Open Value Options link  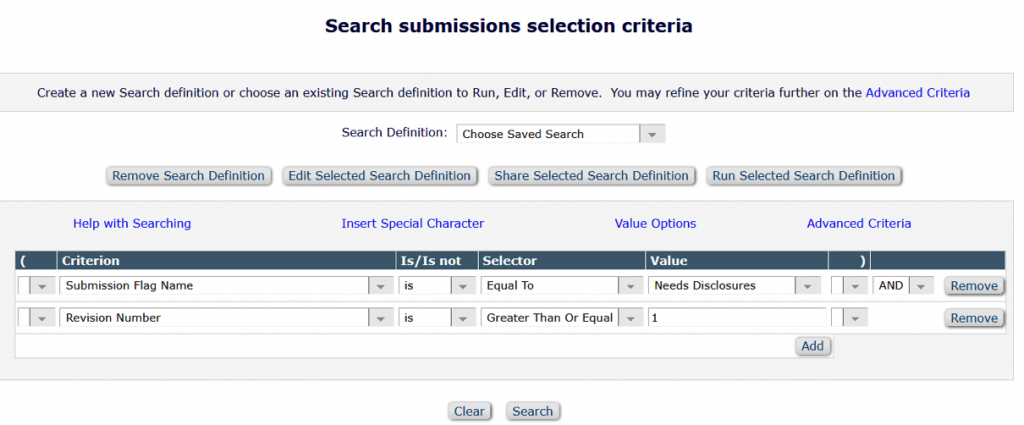(x=655, y=223)
